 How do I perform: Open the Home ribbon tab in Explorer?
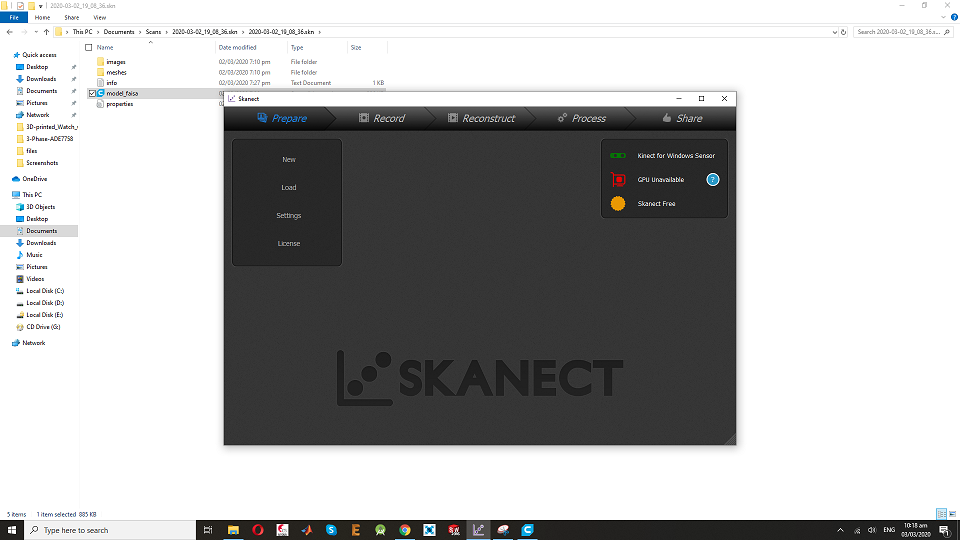click(x=42, y=18)
